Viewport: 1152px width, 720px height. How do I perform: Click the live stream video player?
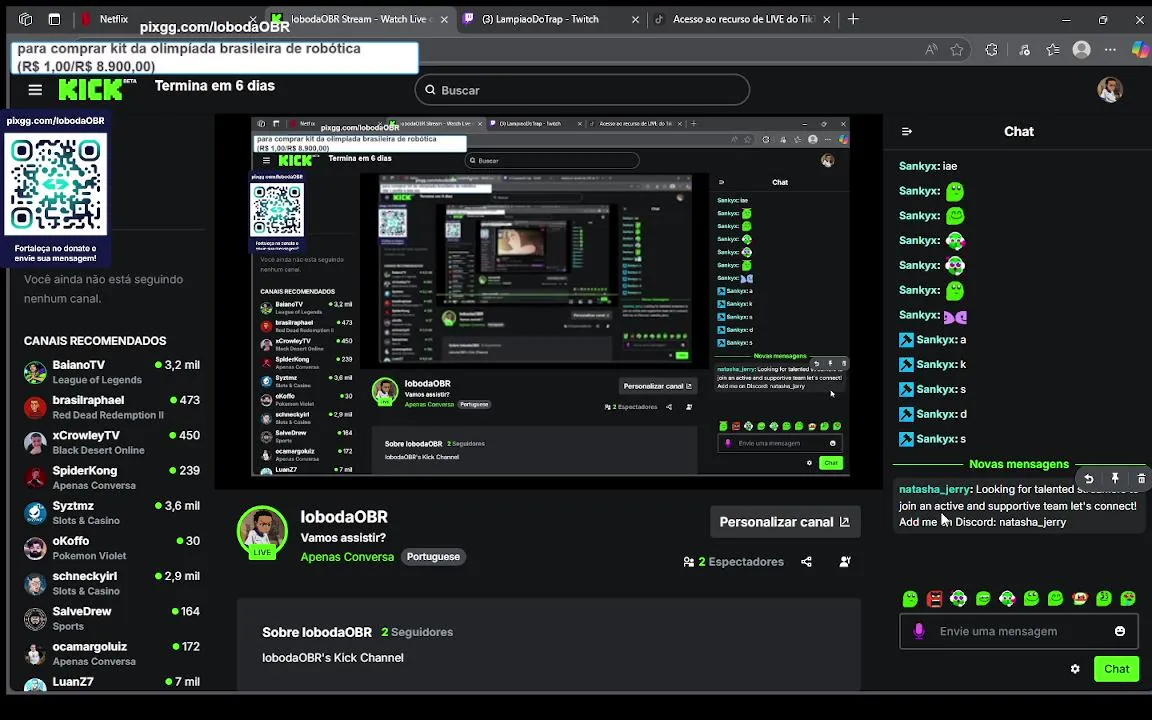(x=549, y=301)
